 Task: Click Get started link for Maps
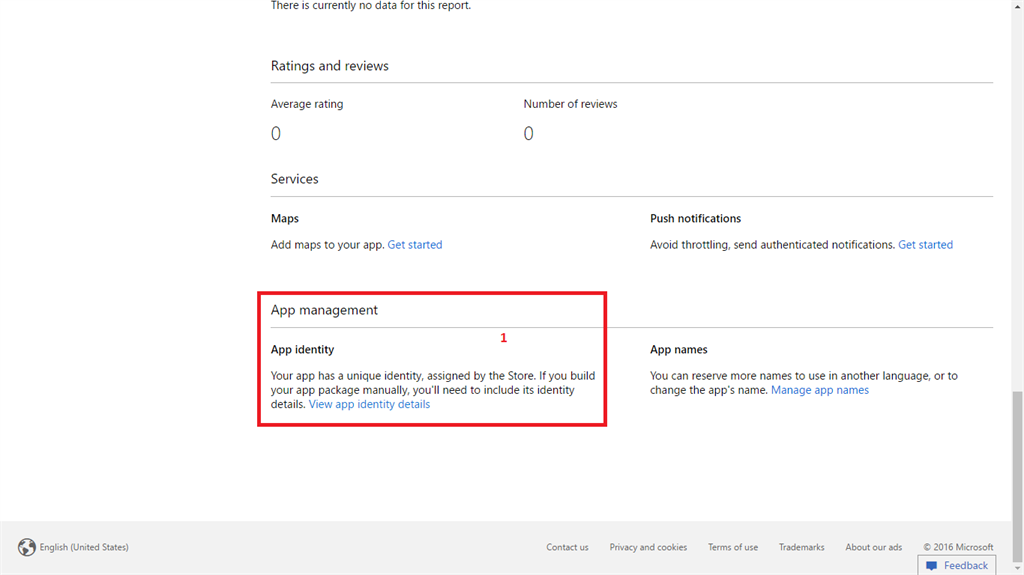point(415,245)
